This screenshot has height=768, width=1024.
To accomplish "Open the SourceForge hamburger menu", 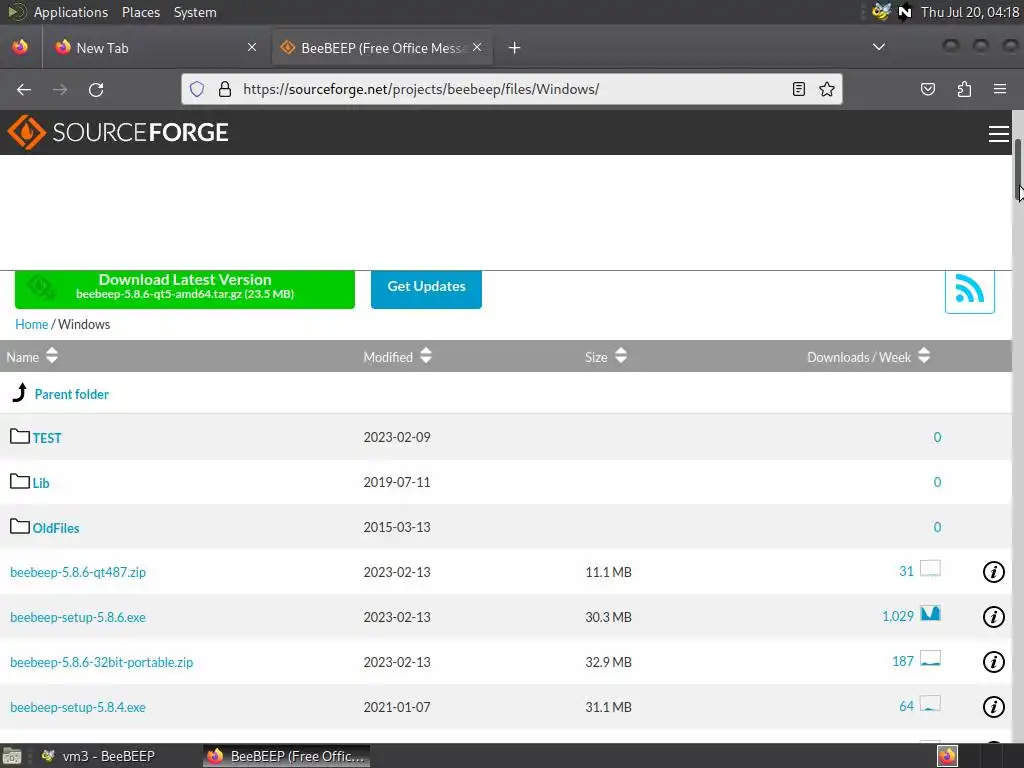I will click(x=999, y=133).
